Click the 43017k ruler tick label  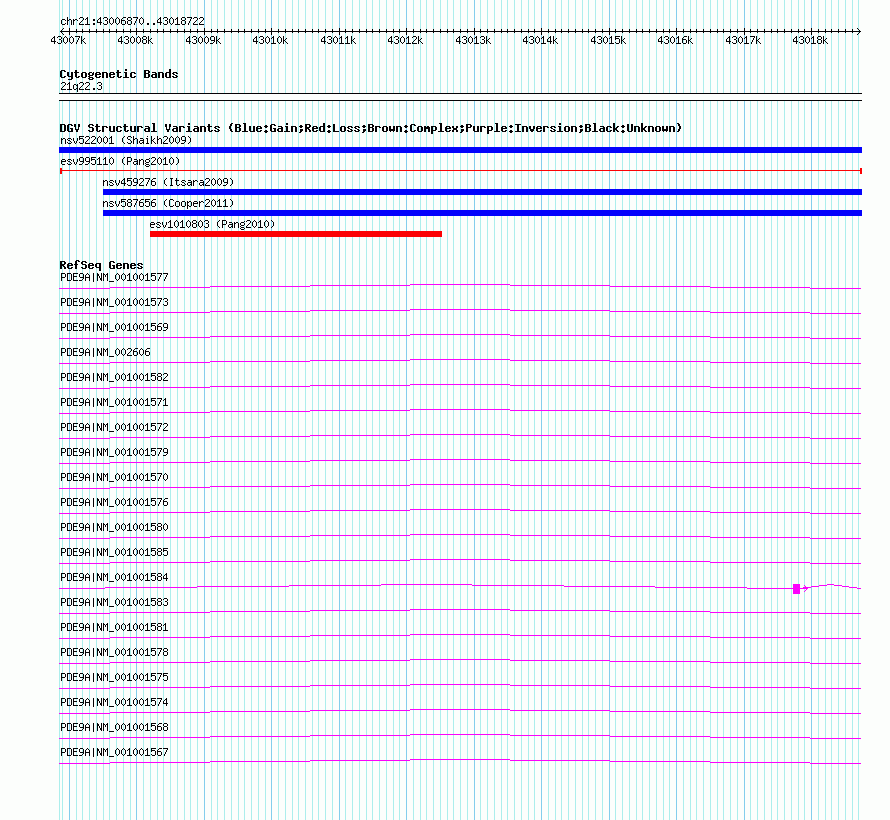pos(744,40)
